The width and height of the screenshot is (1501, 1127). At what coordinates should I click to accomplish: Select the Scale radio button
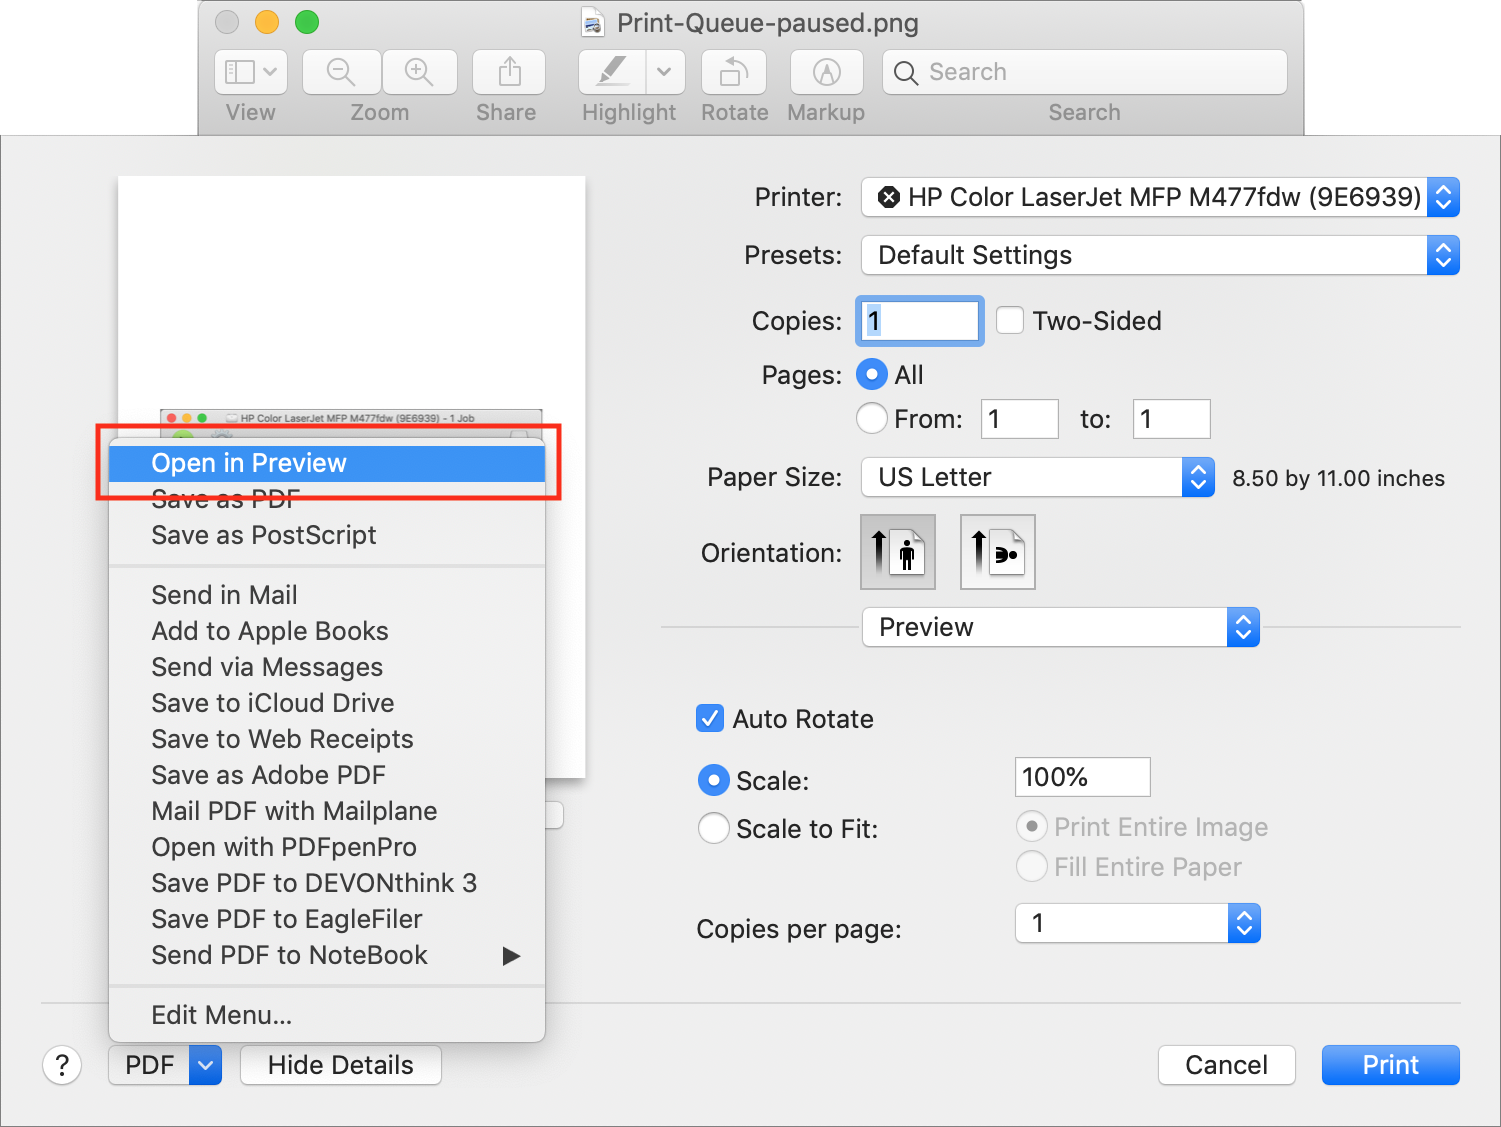[713, 780]
